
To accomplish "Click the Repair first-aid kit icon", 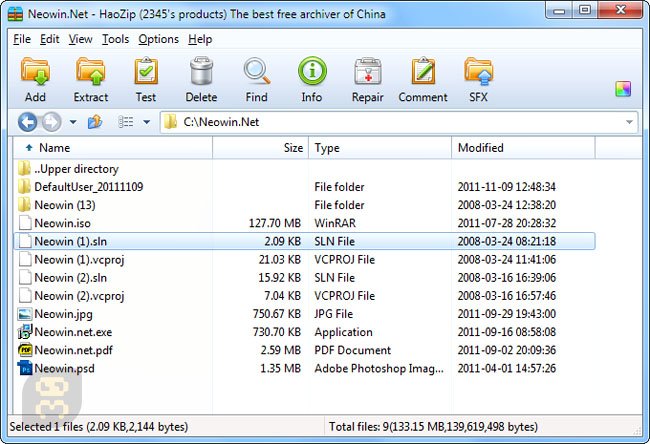I will pos(368,71).
